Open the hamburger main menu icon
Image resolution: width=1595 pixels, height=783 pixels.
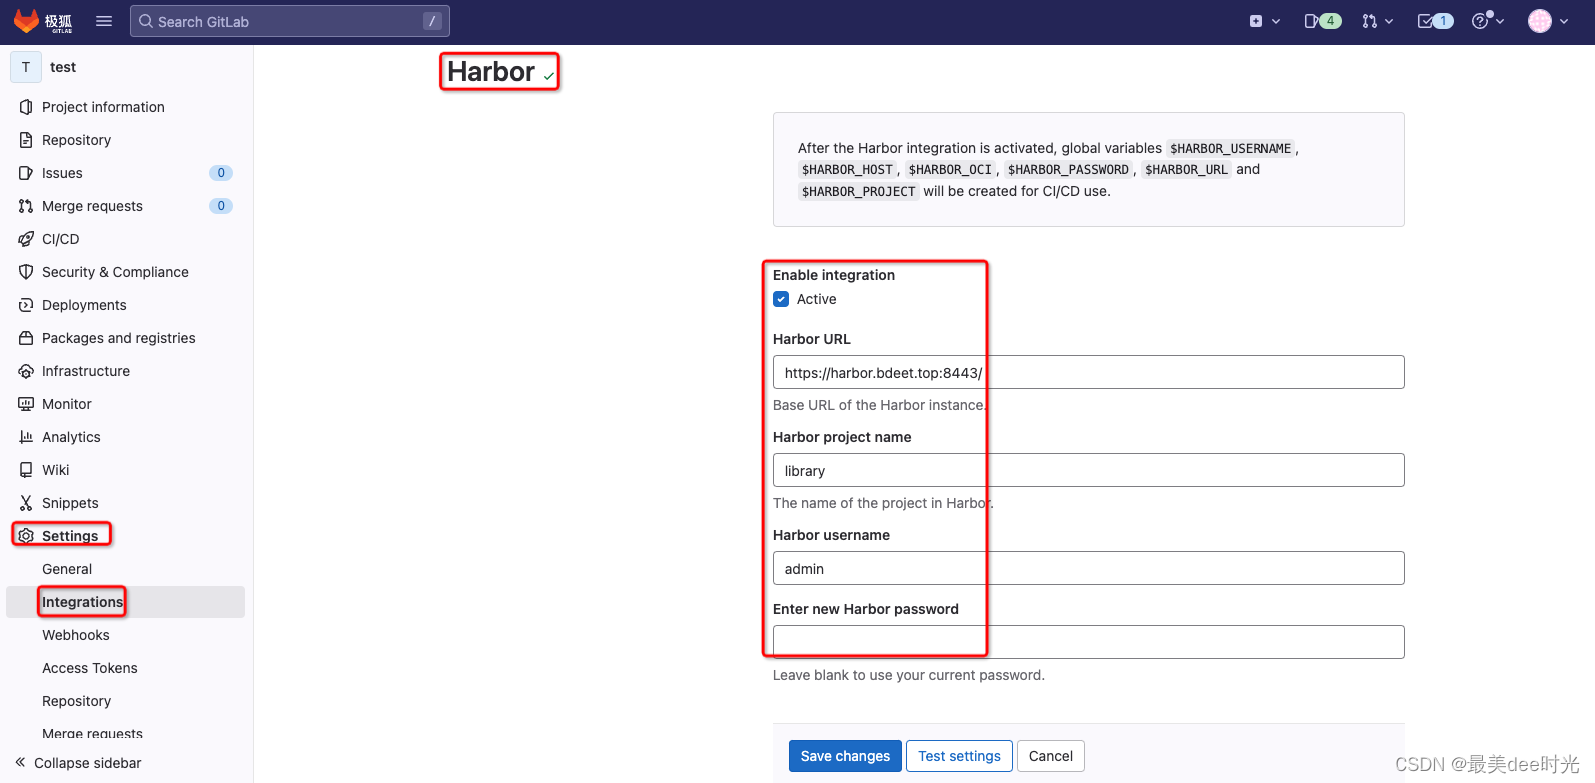point(104,21)
